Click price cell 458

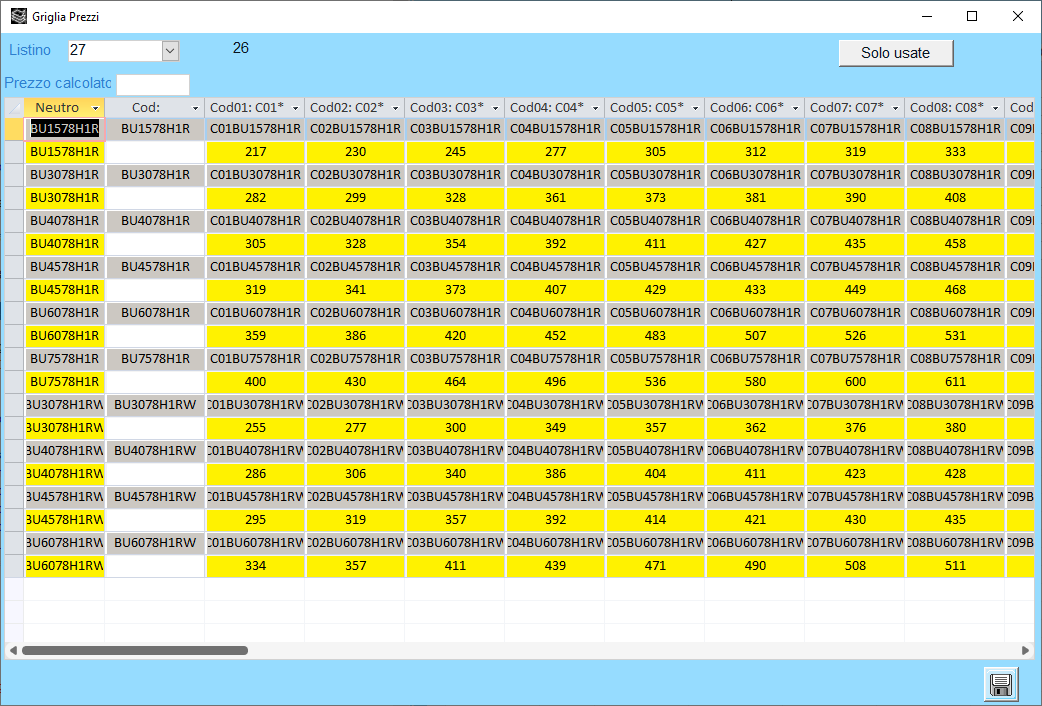tap(955, 243)
